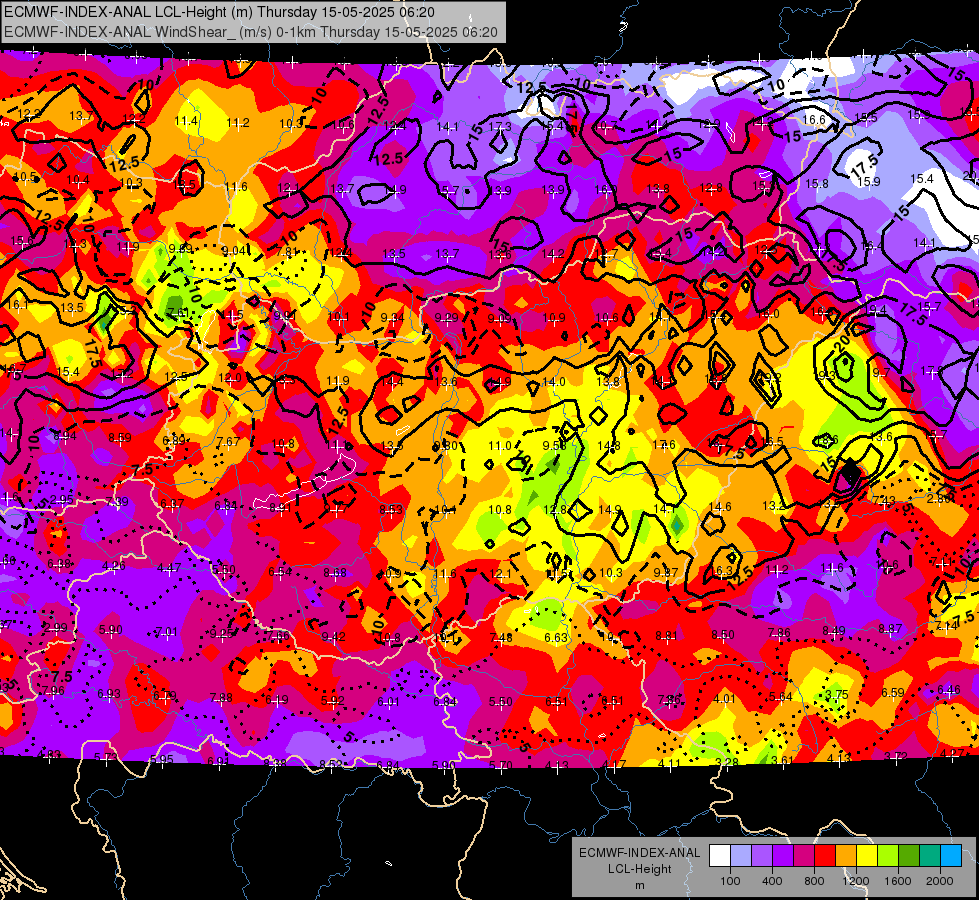Click the LCL-Height title line at top
Viewport: 979px width, 900px height.
(x=220, y=12)
